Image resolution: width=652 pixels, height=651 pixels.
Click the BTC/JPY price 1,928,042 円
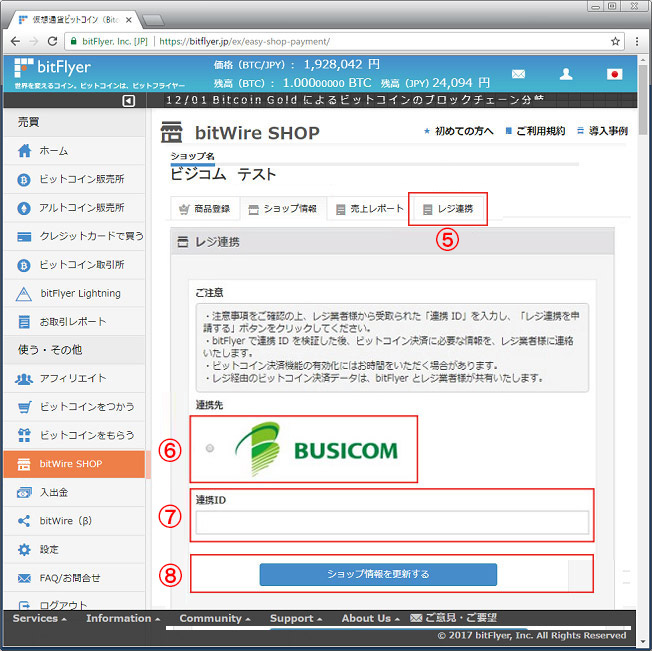341,64
